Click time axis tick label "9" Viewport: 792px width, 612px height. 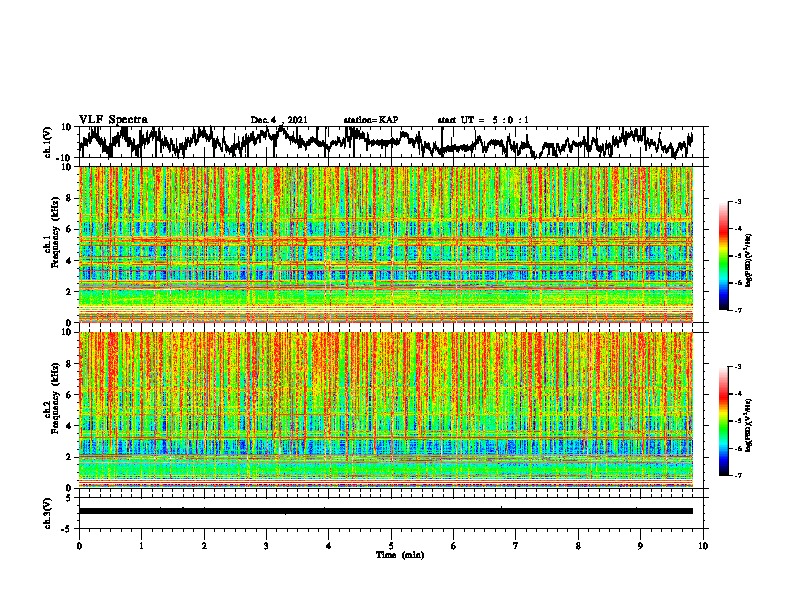click(640, 546)
